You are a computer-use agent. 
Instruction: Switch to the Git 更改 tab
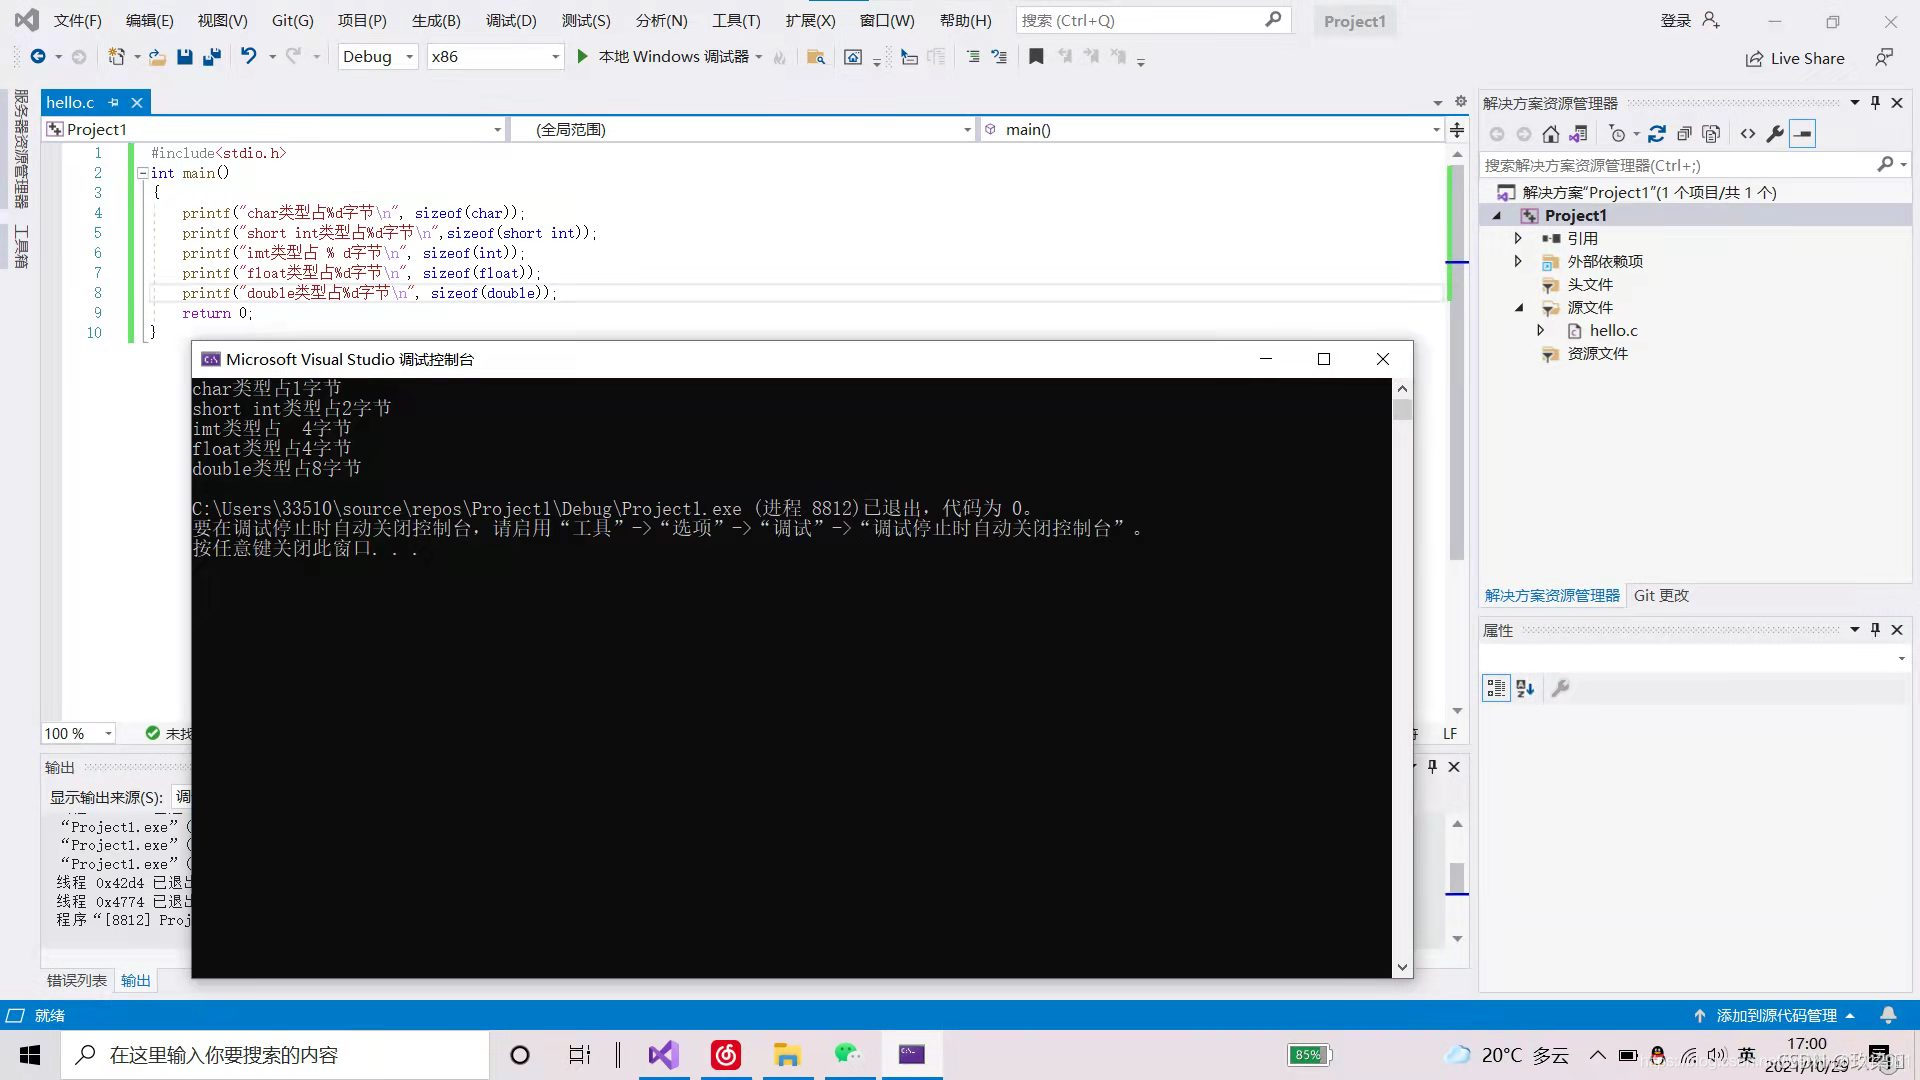pyautogui.click(x=1661, y=595)
